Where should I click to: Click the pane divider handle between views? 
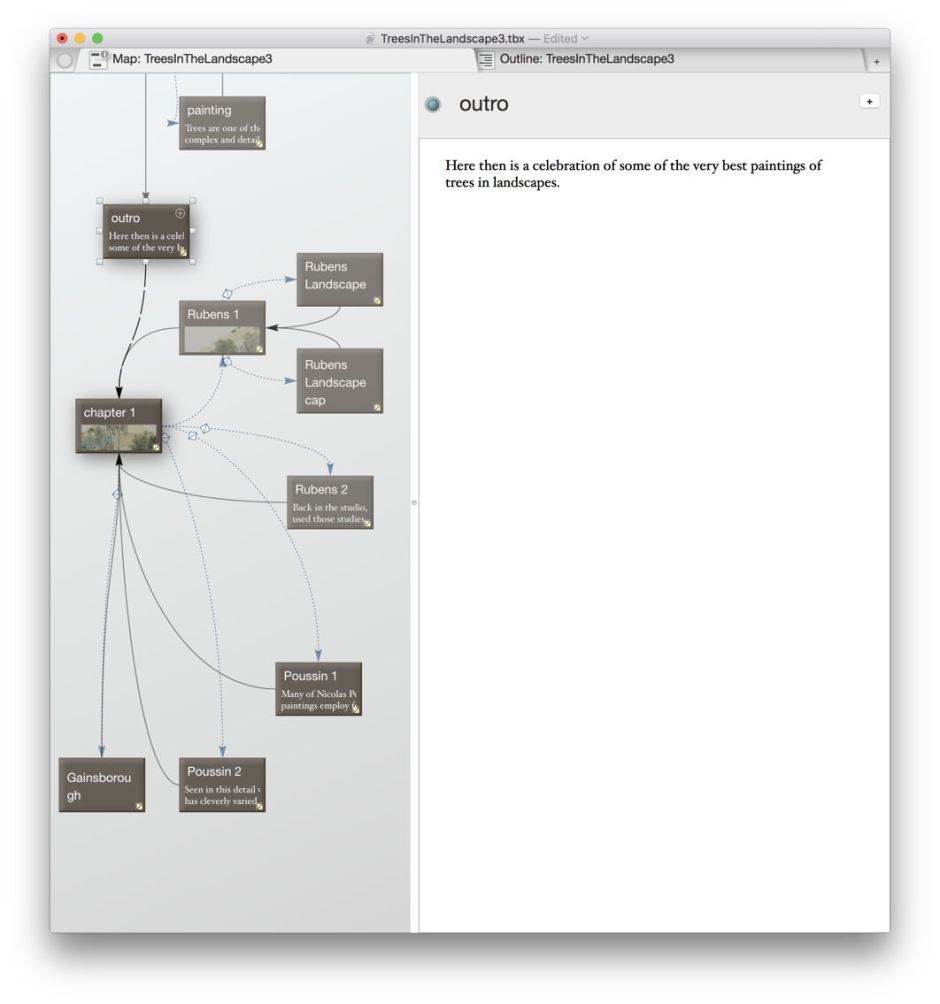[x=414, y=502]
